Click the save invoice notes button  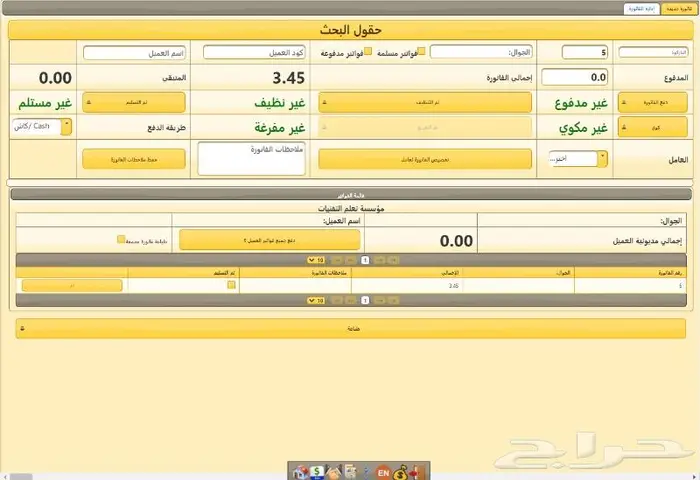point(134,159)
